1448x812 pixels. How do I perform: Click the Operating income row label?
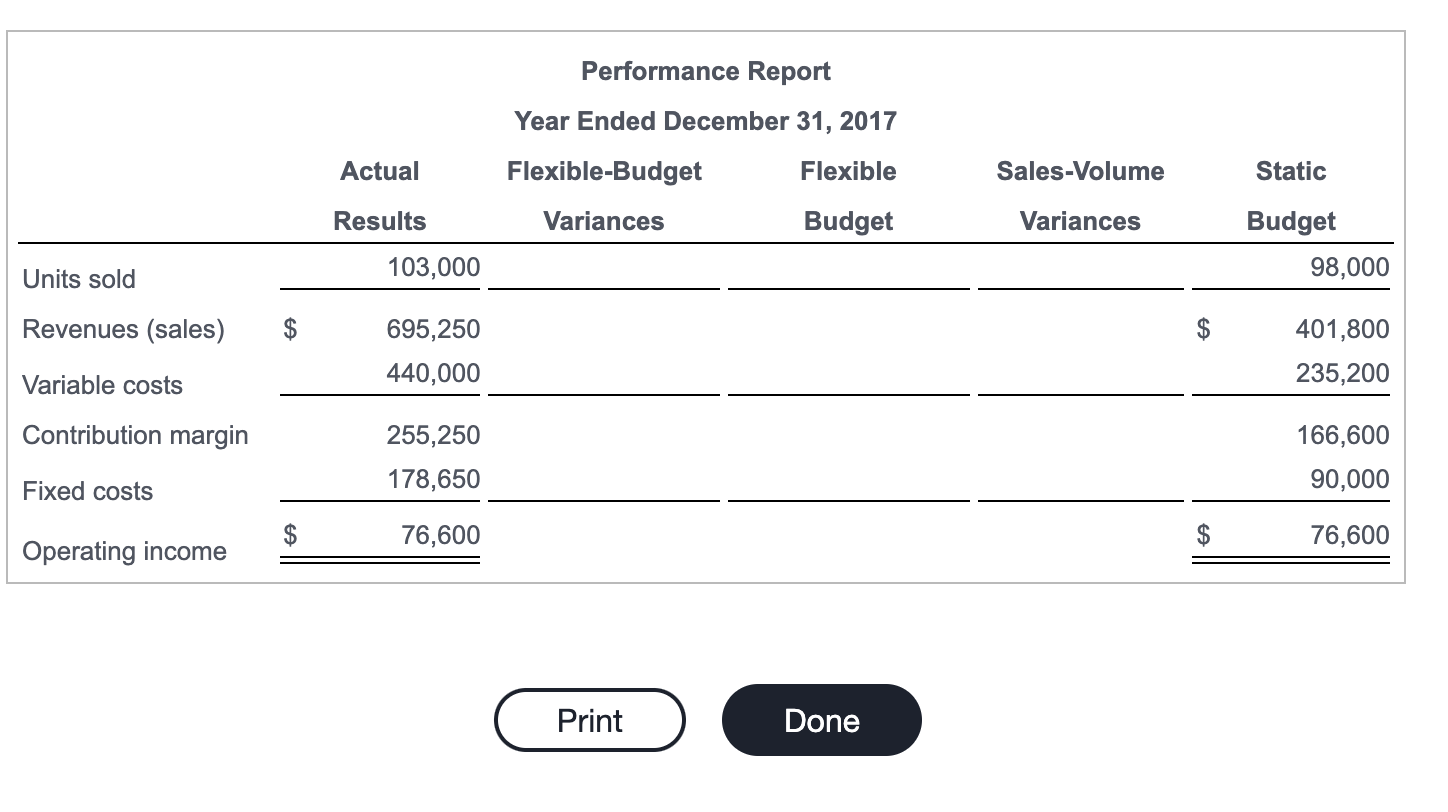pos(124,551)
